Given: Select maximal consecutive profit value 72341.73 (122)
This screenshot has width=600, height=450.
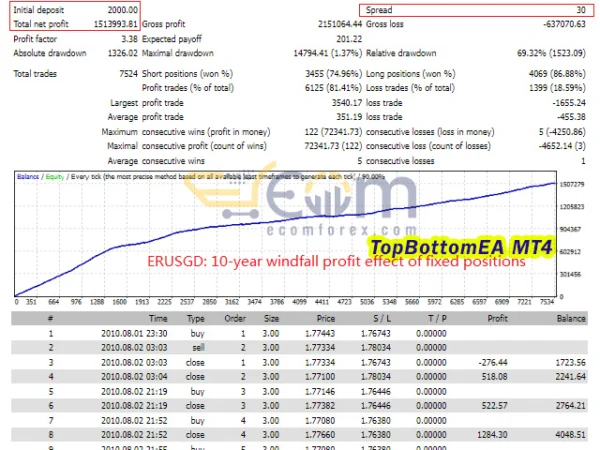Looking at the screenshot, I should click(x=333, y=146).
